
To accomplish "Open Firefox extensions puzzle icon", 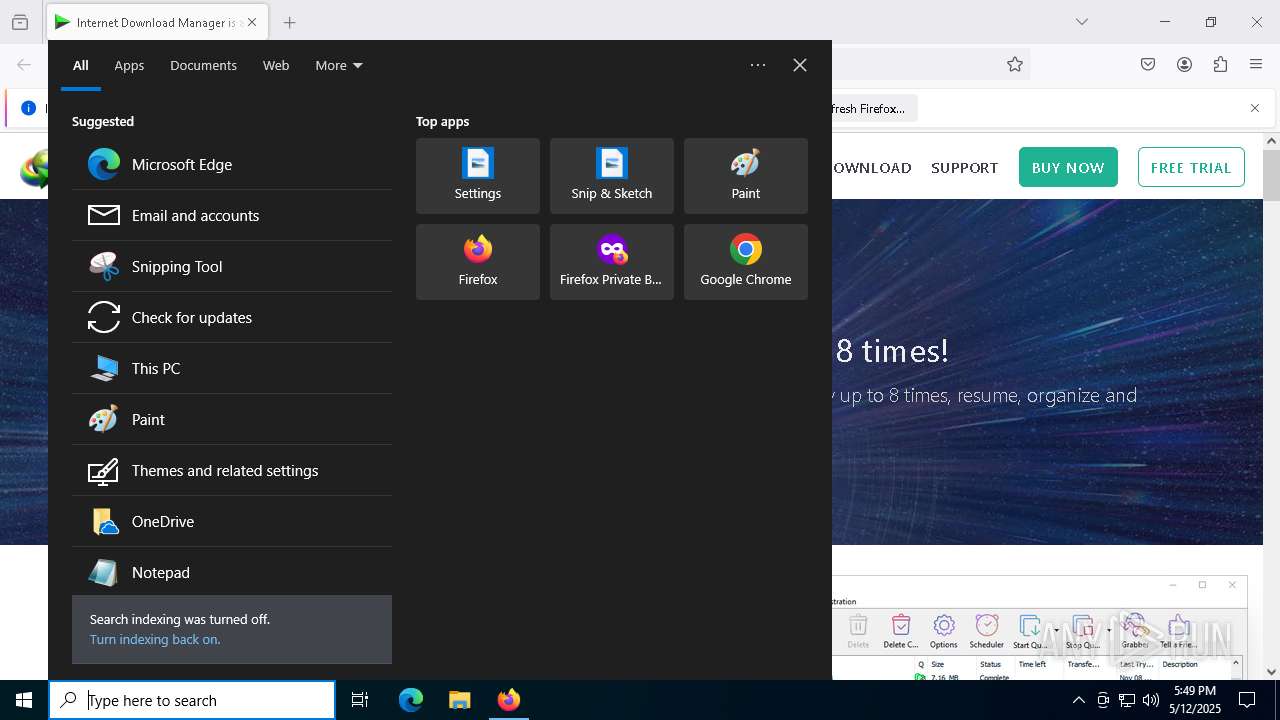I will (x=1220, y=65).
